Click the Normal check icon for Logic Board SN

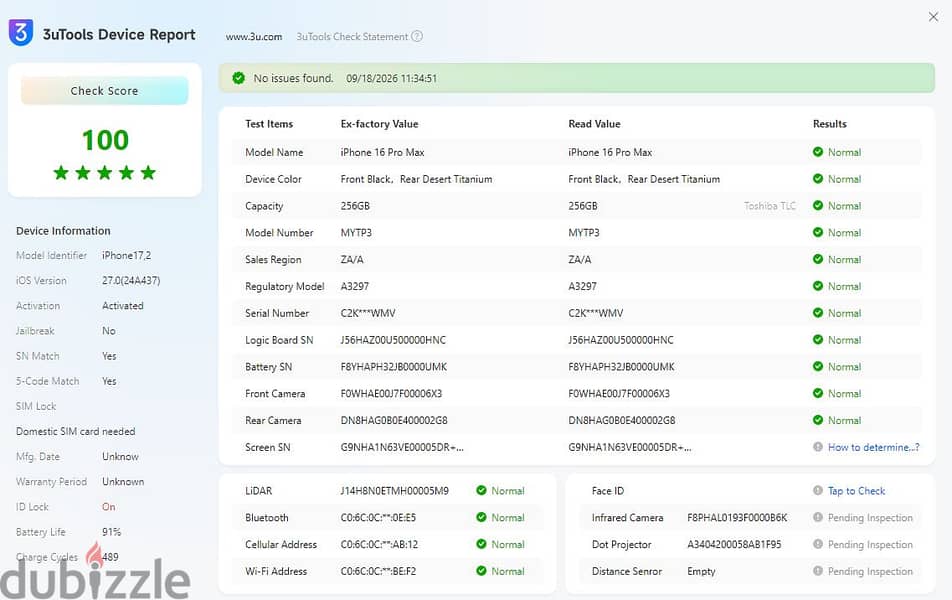[818, 339]
